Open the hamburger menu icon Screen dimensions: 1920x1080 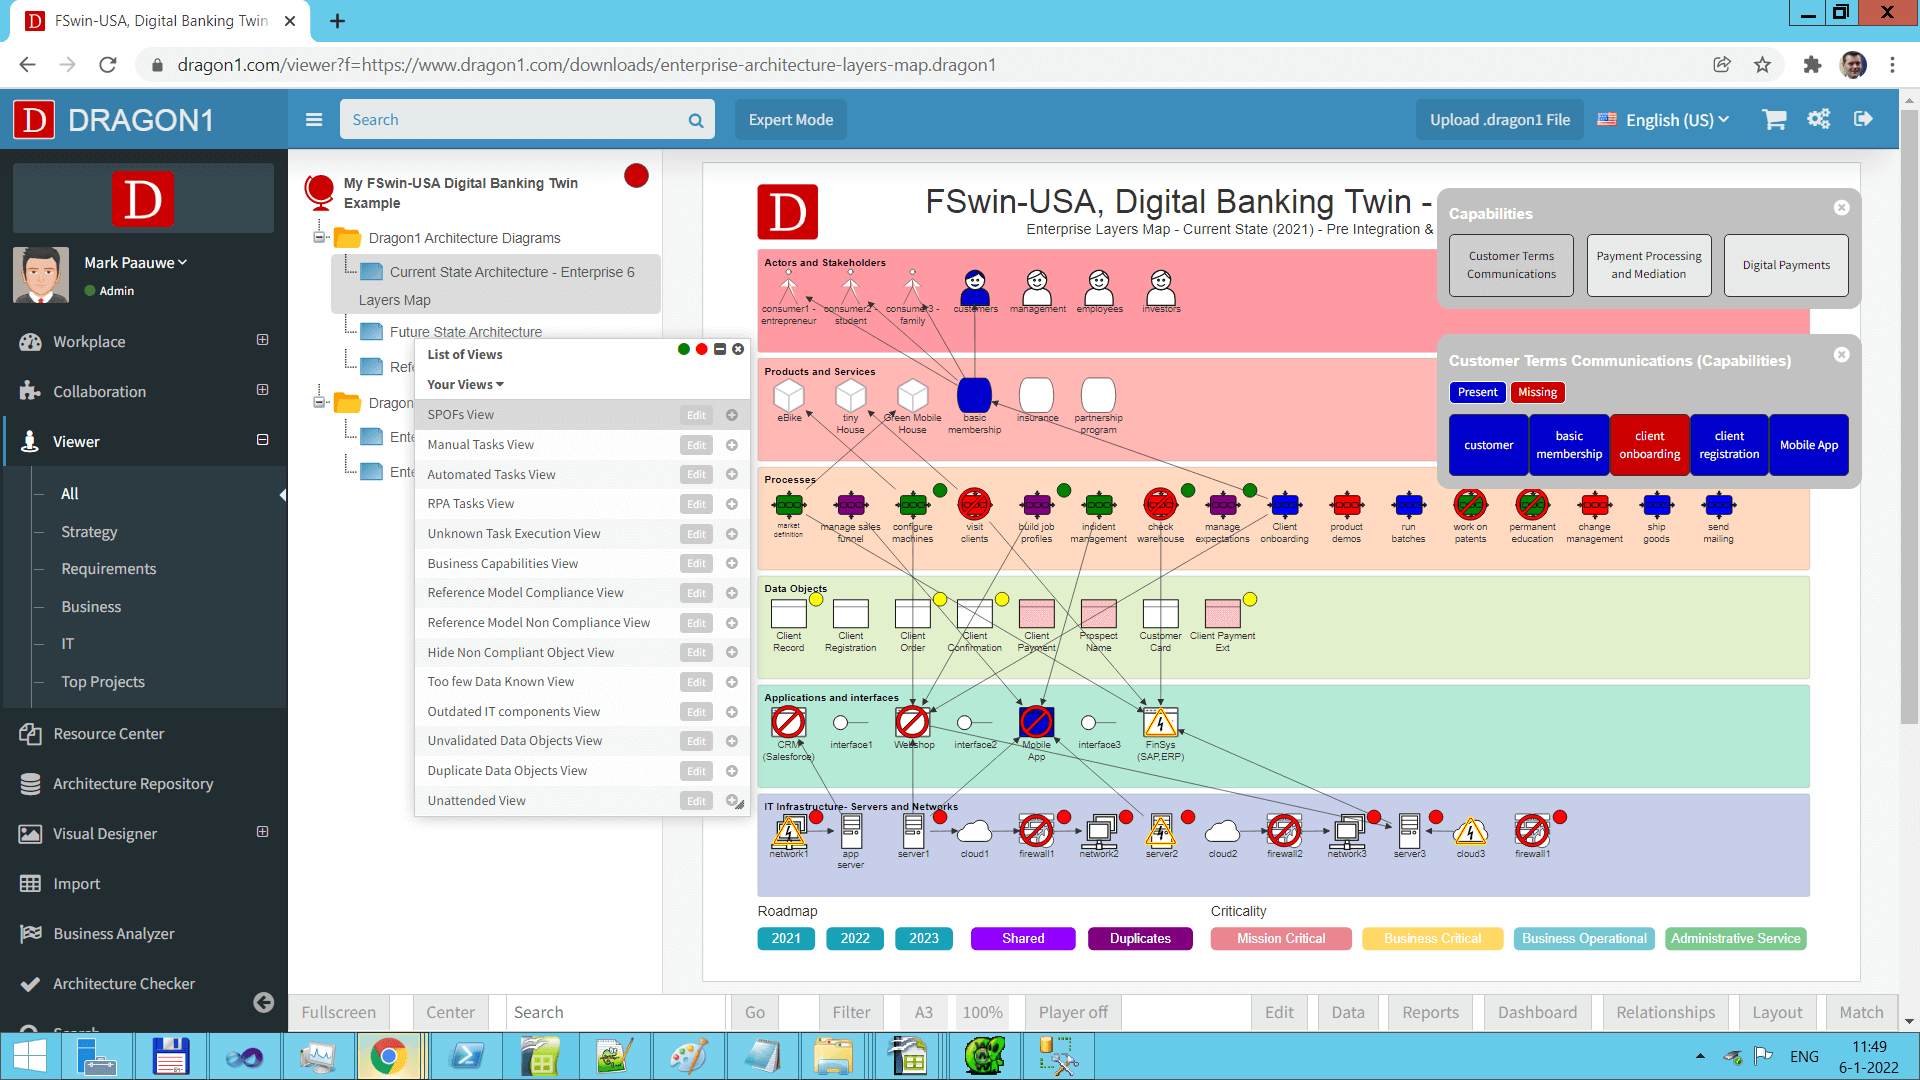(314, 120)
